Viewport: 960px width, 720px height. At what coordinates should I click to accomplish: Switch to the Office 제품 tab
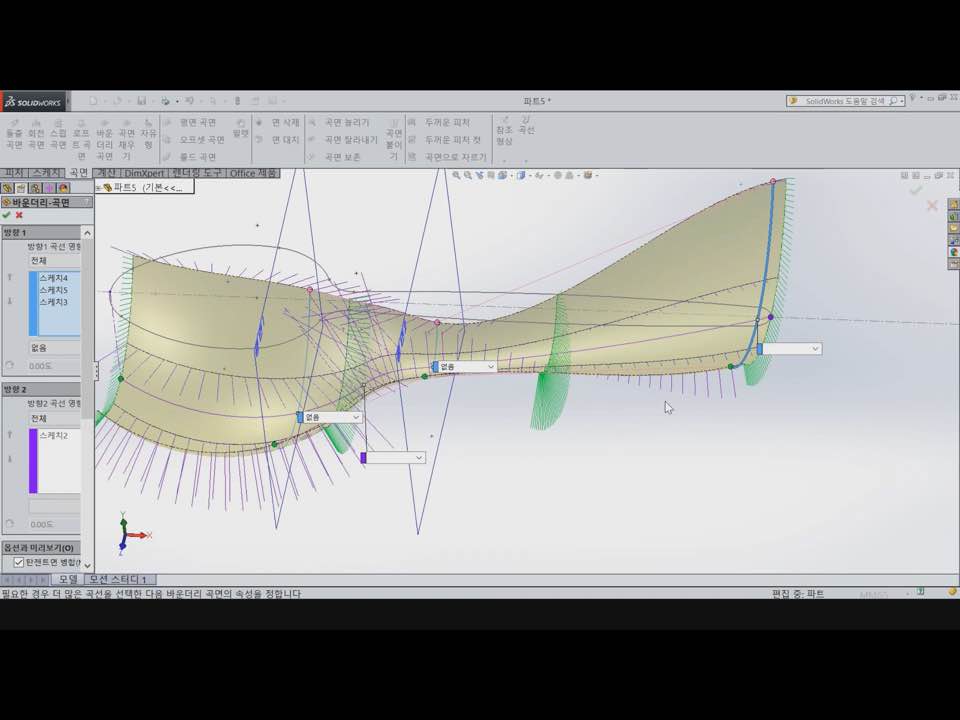(x=253, y=173)
